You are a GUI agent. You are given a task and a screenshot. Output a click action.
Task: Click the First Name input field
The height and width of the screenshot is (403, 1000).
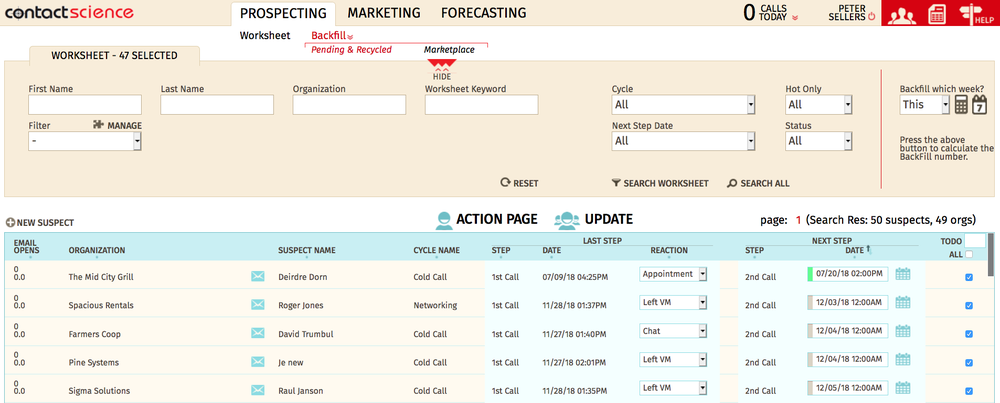click(85, 105)
